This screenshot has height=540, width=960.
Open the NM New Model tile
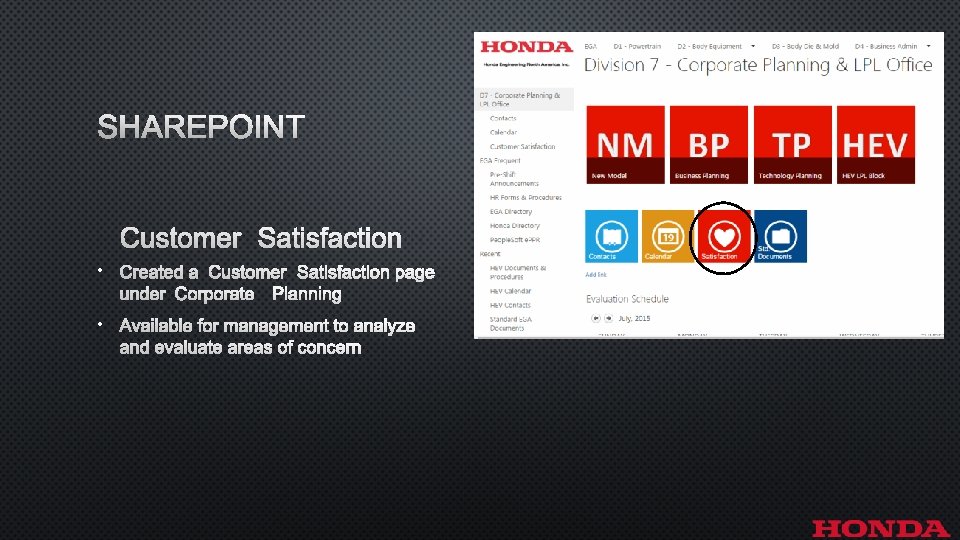(625, 144)
